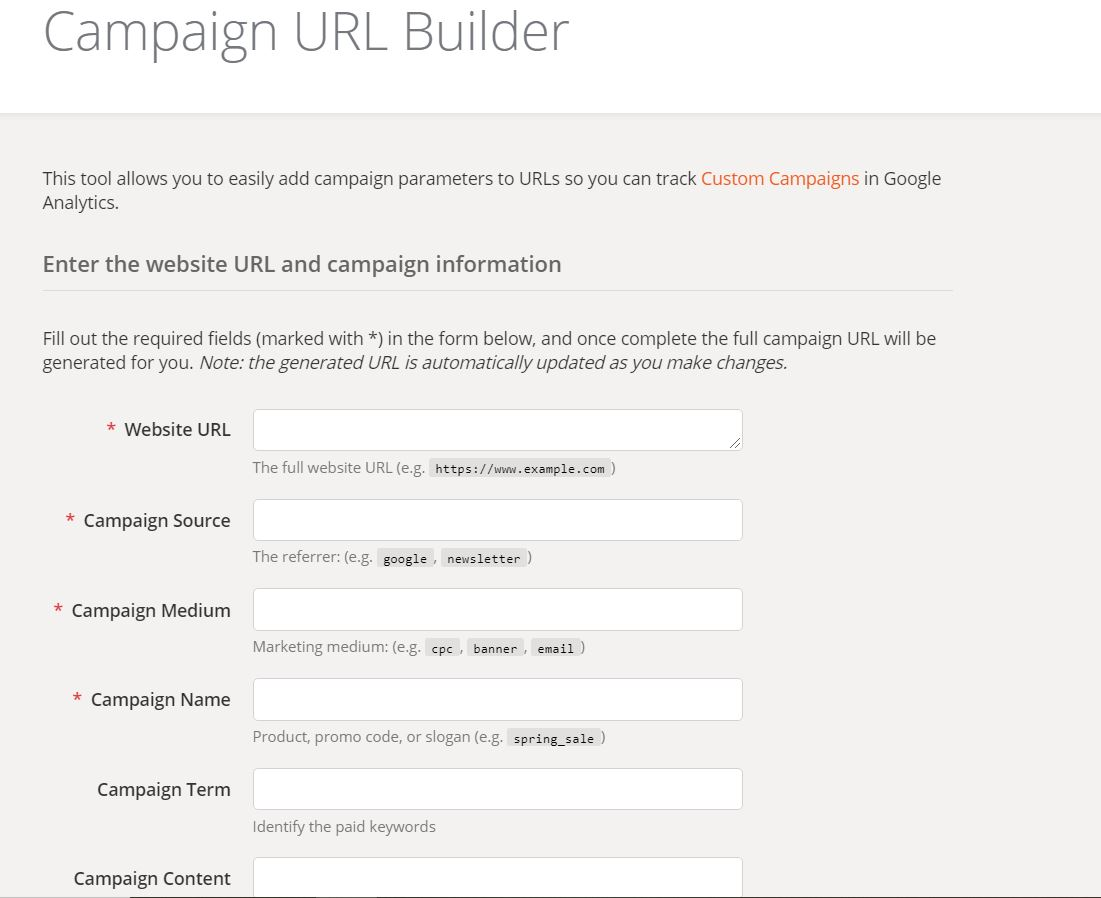Select the spring_sale example code snippet
Screen dimensions: 1101x898
(x=554, y=738)
